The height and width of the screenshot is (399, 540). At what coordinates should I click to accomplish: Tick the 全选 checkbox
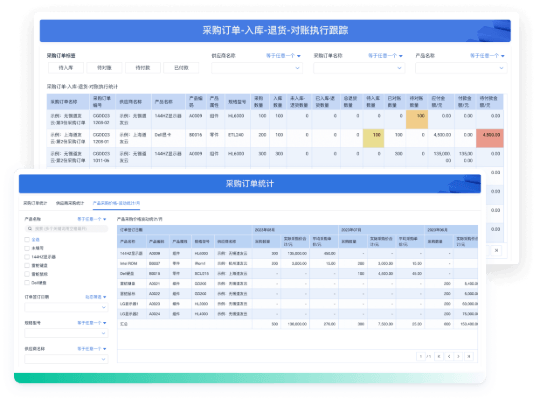(x=27, y=239)
